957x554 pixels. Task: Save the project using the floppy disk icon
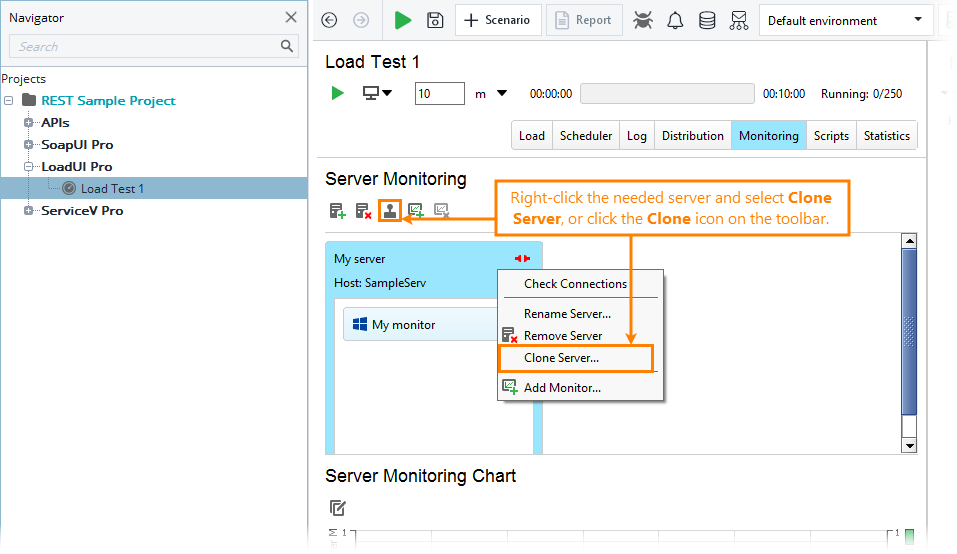point(435,20)
